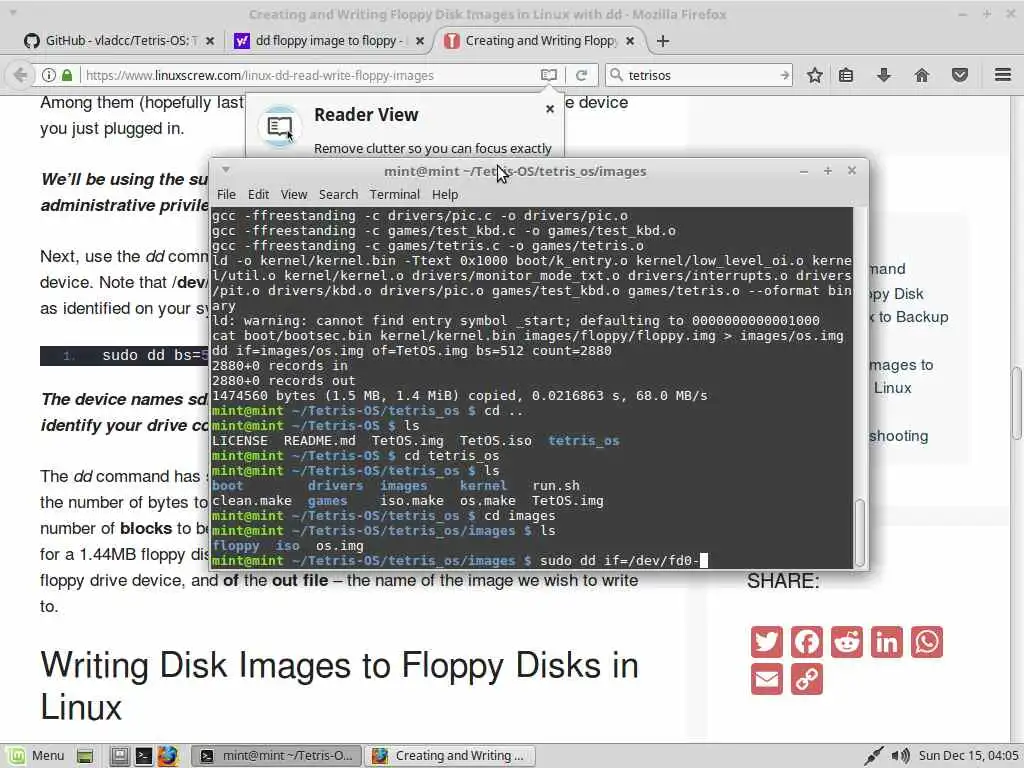Open Firefox hamburger menu

[x=1002, y=75]
